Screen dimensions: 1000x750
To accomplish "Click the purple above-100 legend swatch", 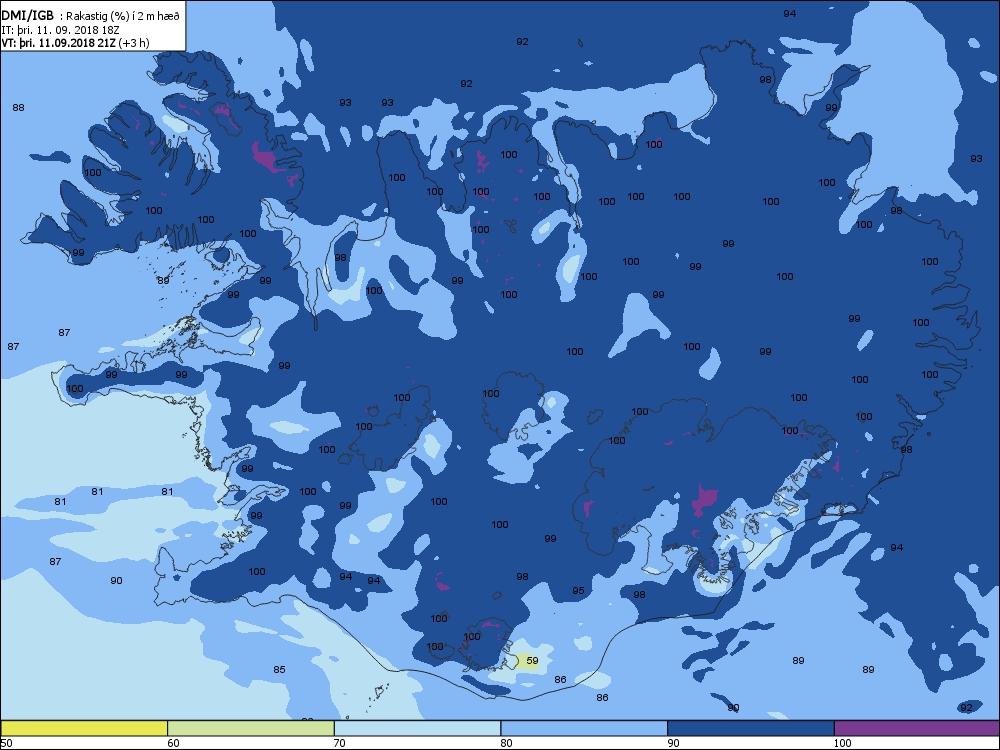I will click(916, 728).
